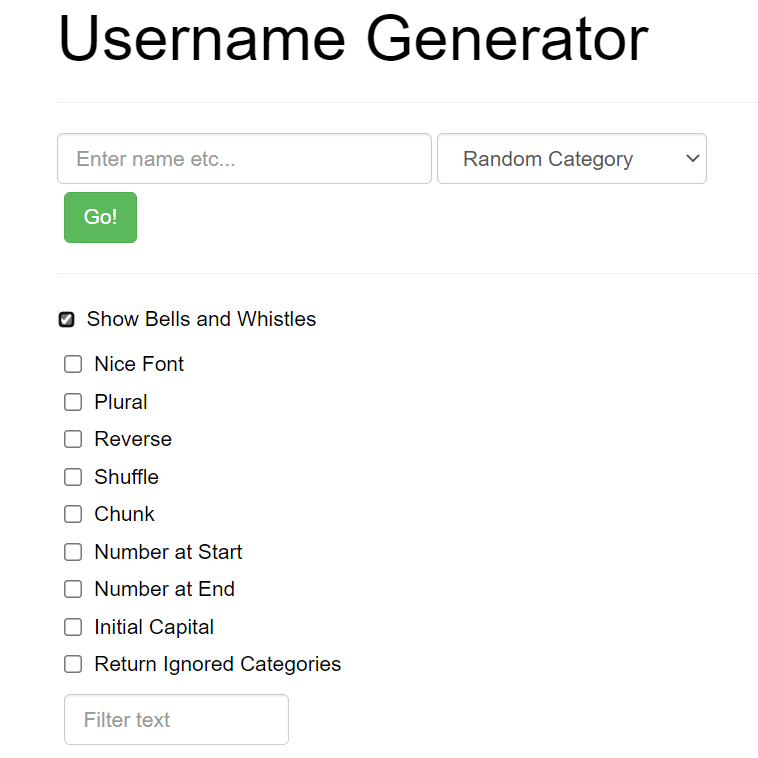Click the Username Generator page heading
Screen dimensions: 758x758
353,39
